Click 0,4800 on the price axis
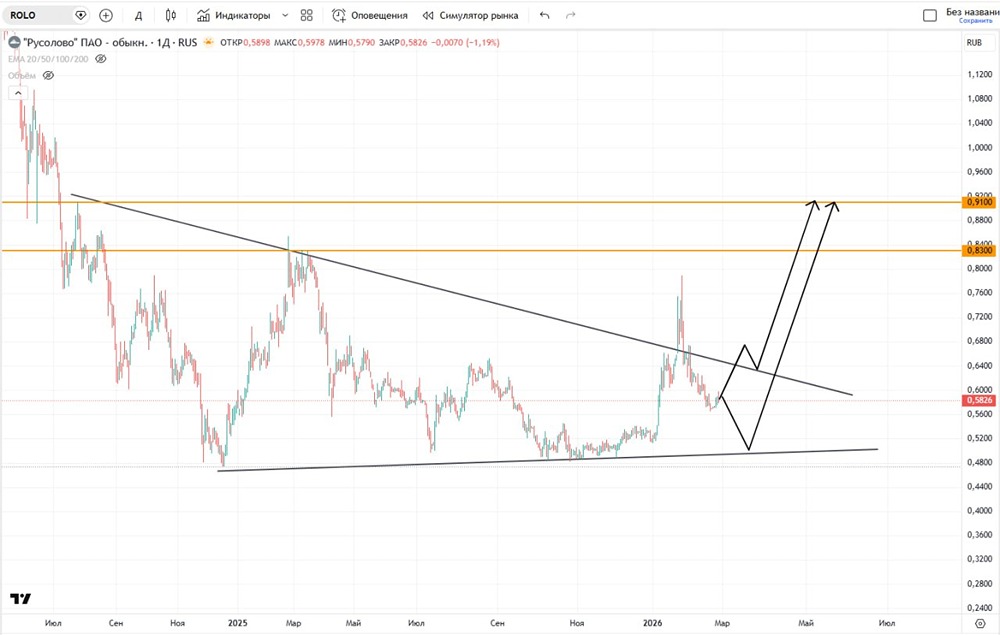Viewport: 1000px width, 635px height. [x=980, y=462]
